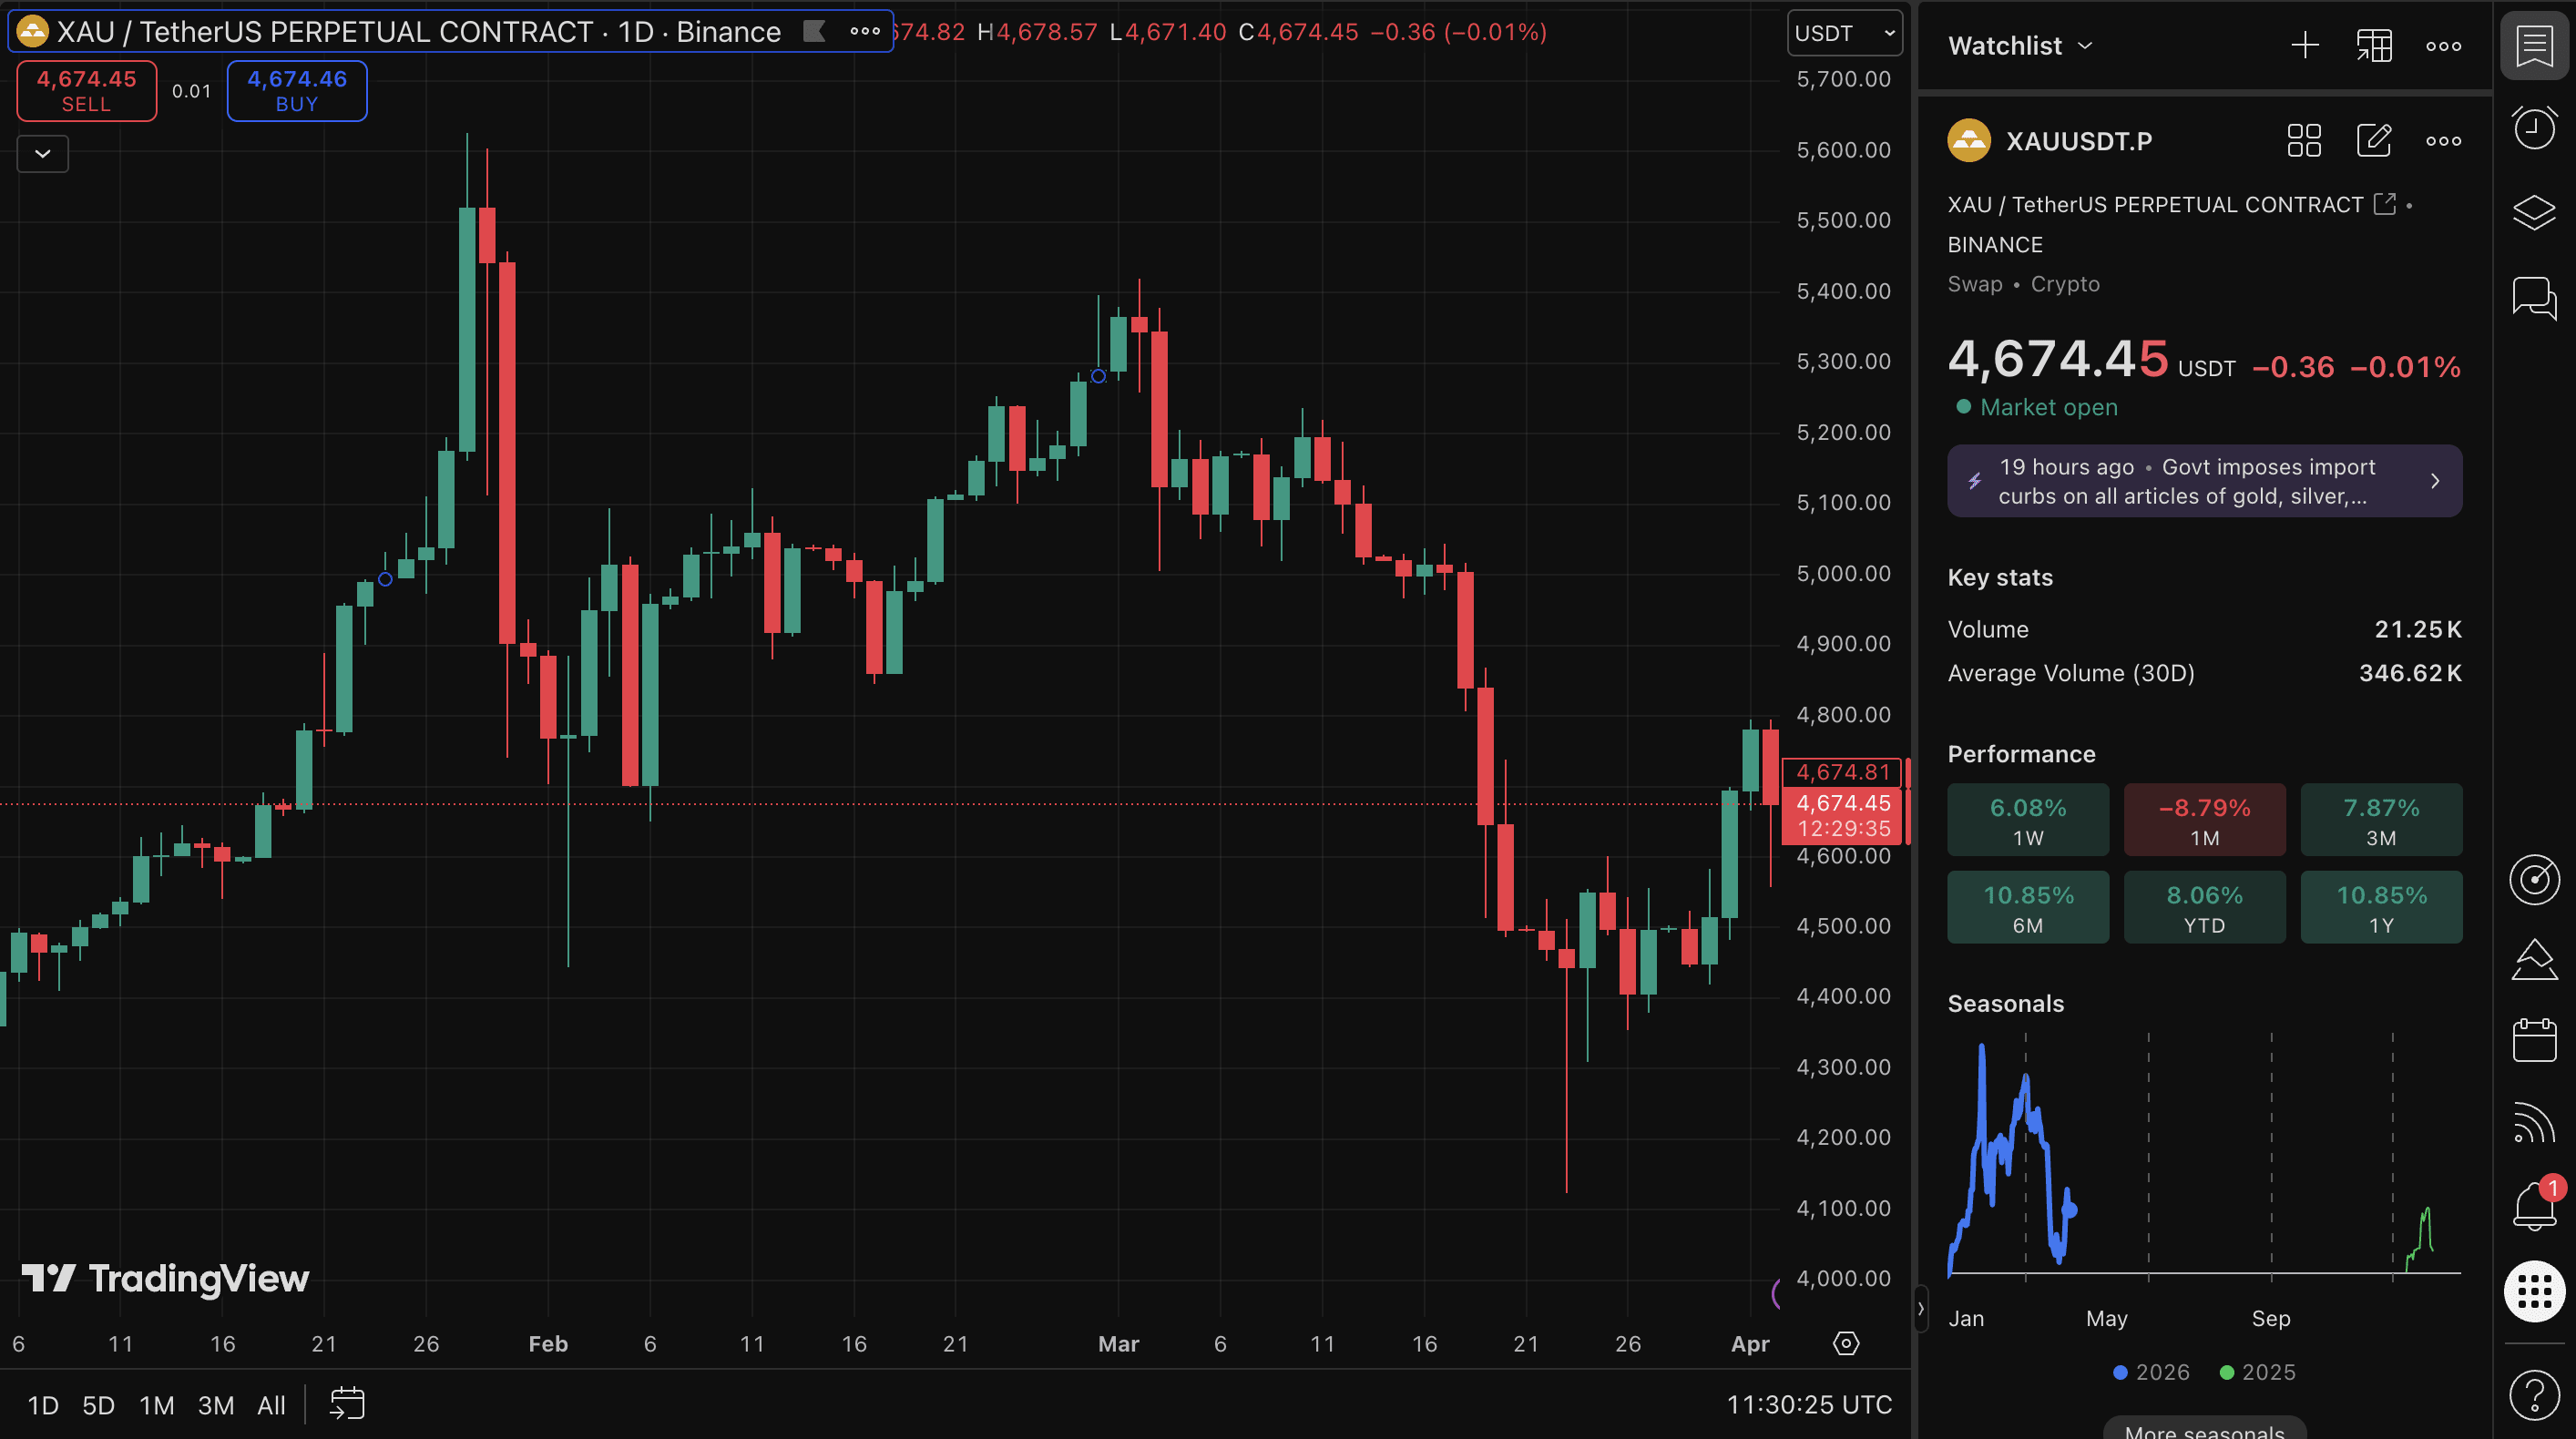Open the USDT currency dropdown
2576x1439 pixels.
tap(1844, 33)
